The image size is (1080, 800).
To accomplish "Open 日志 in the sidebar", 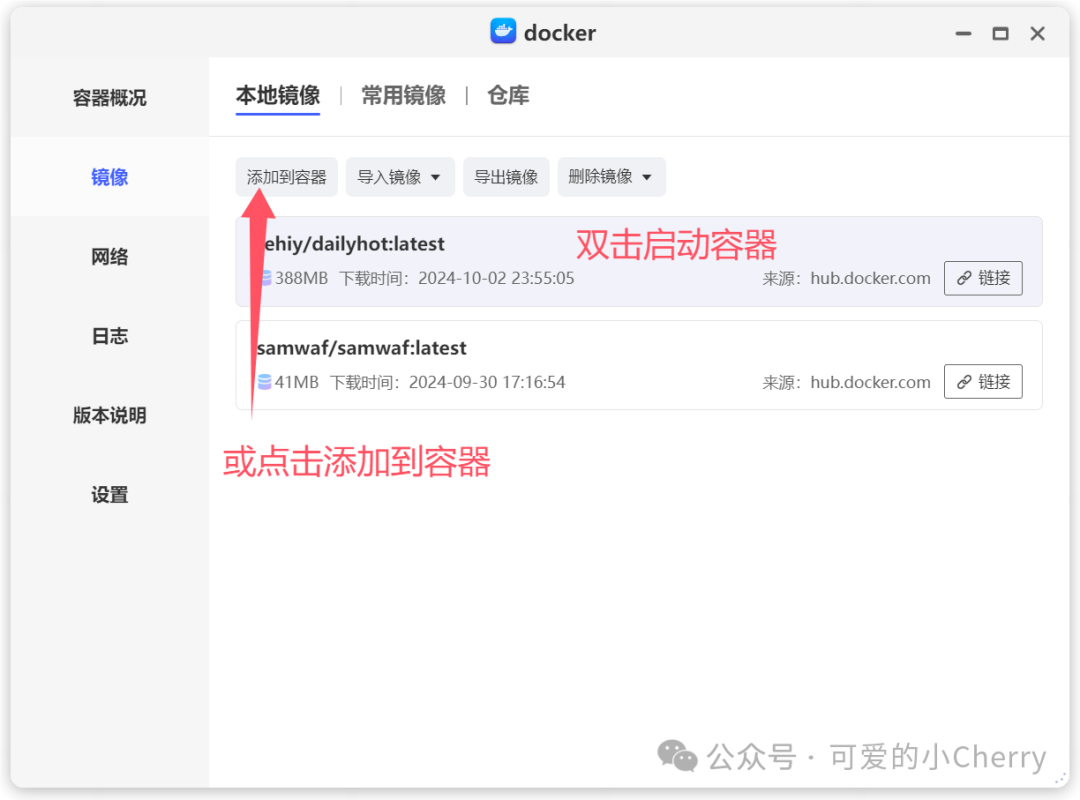I will point(110,336).
